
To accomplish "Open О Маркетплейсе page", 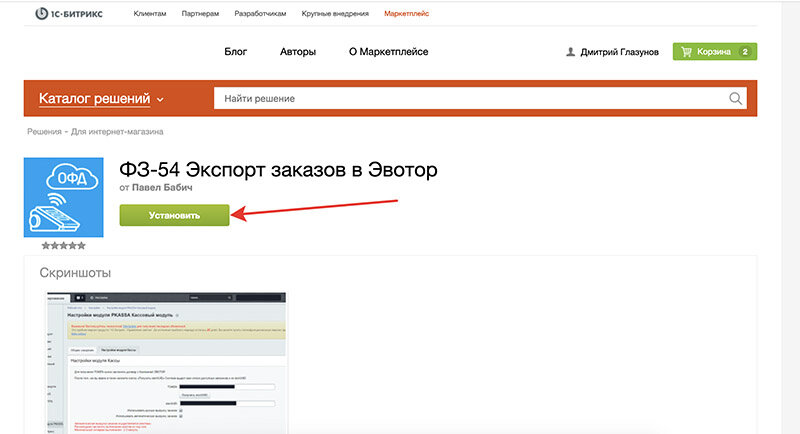I will tap(389, 52).
